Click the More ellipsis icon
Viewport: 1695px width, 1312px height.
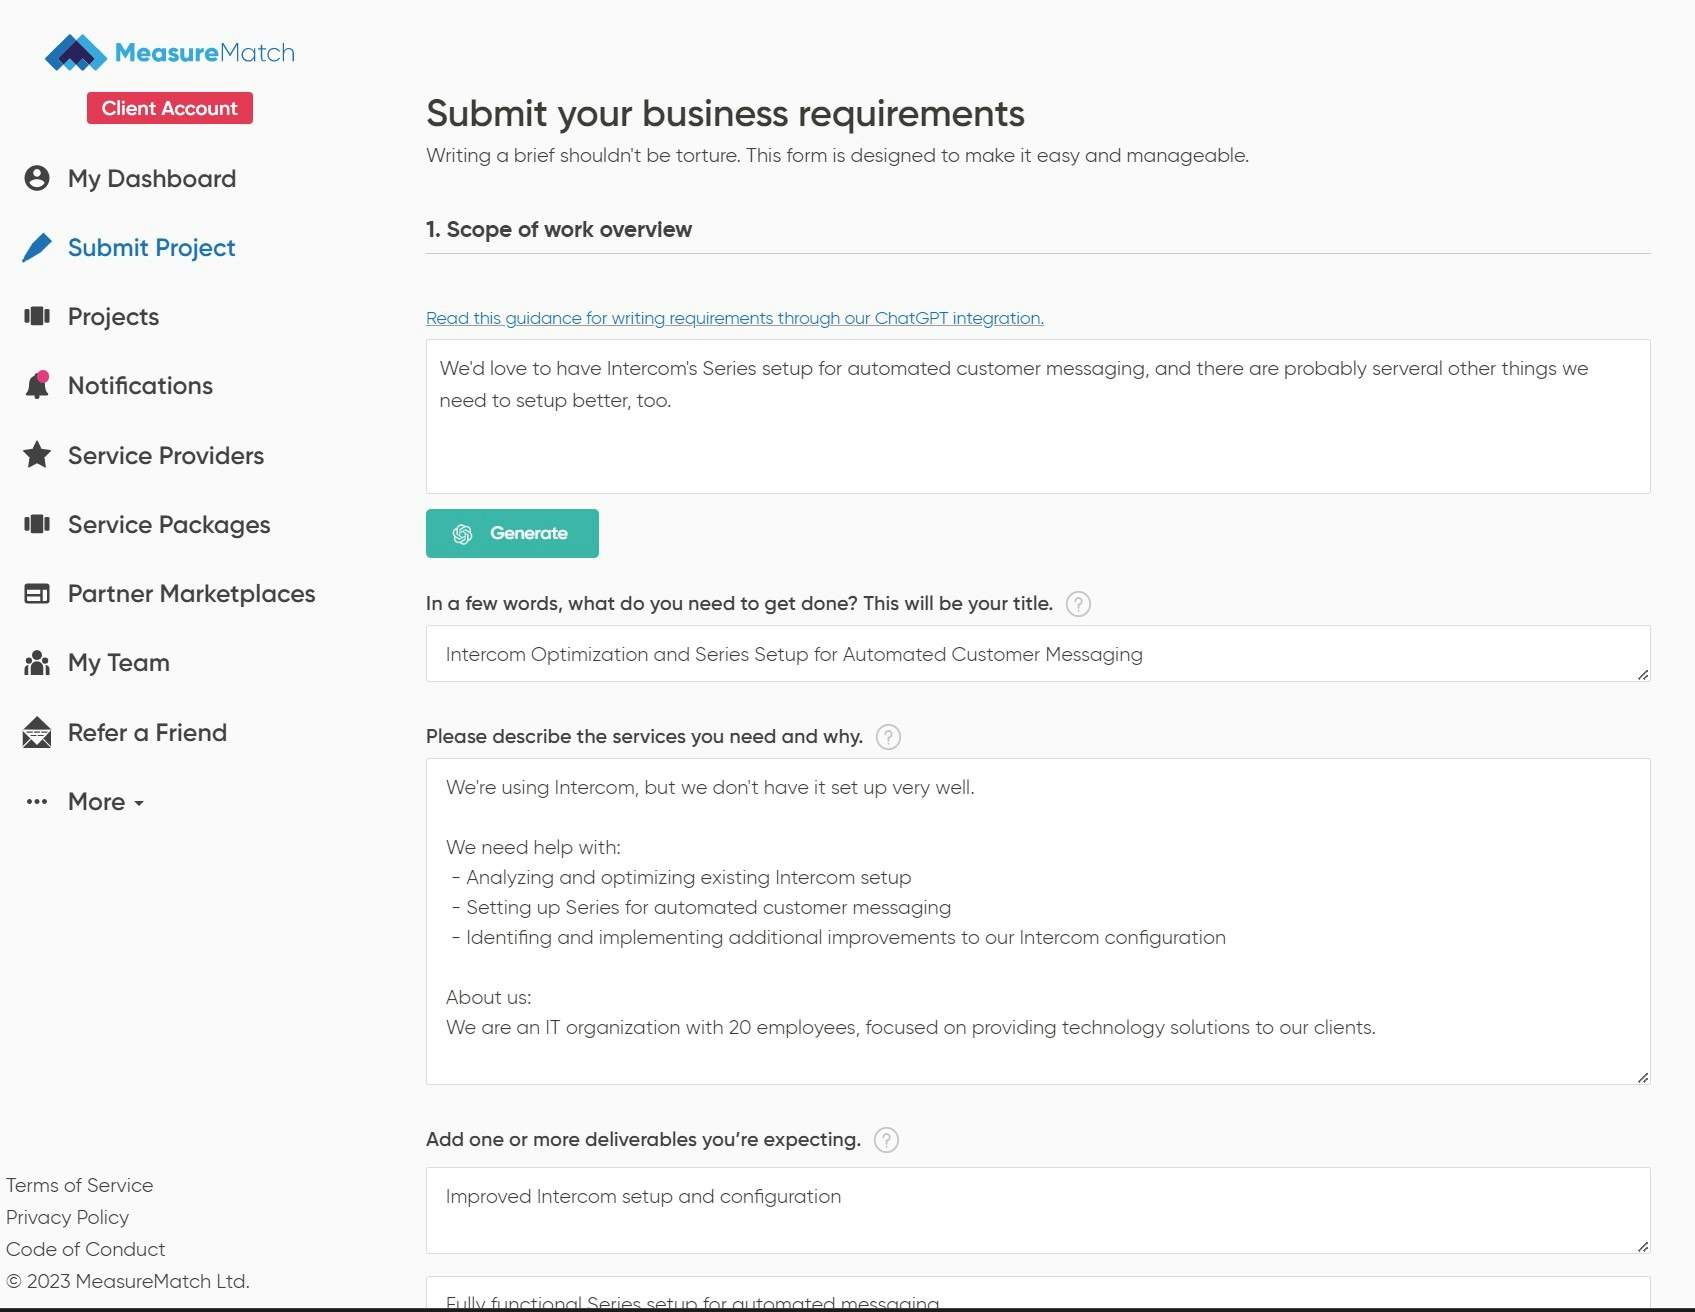pos(37,801)
